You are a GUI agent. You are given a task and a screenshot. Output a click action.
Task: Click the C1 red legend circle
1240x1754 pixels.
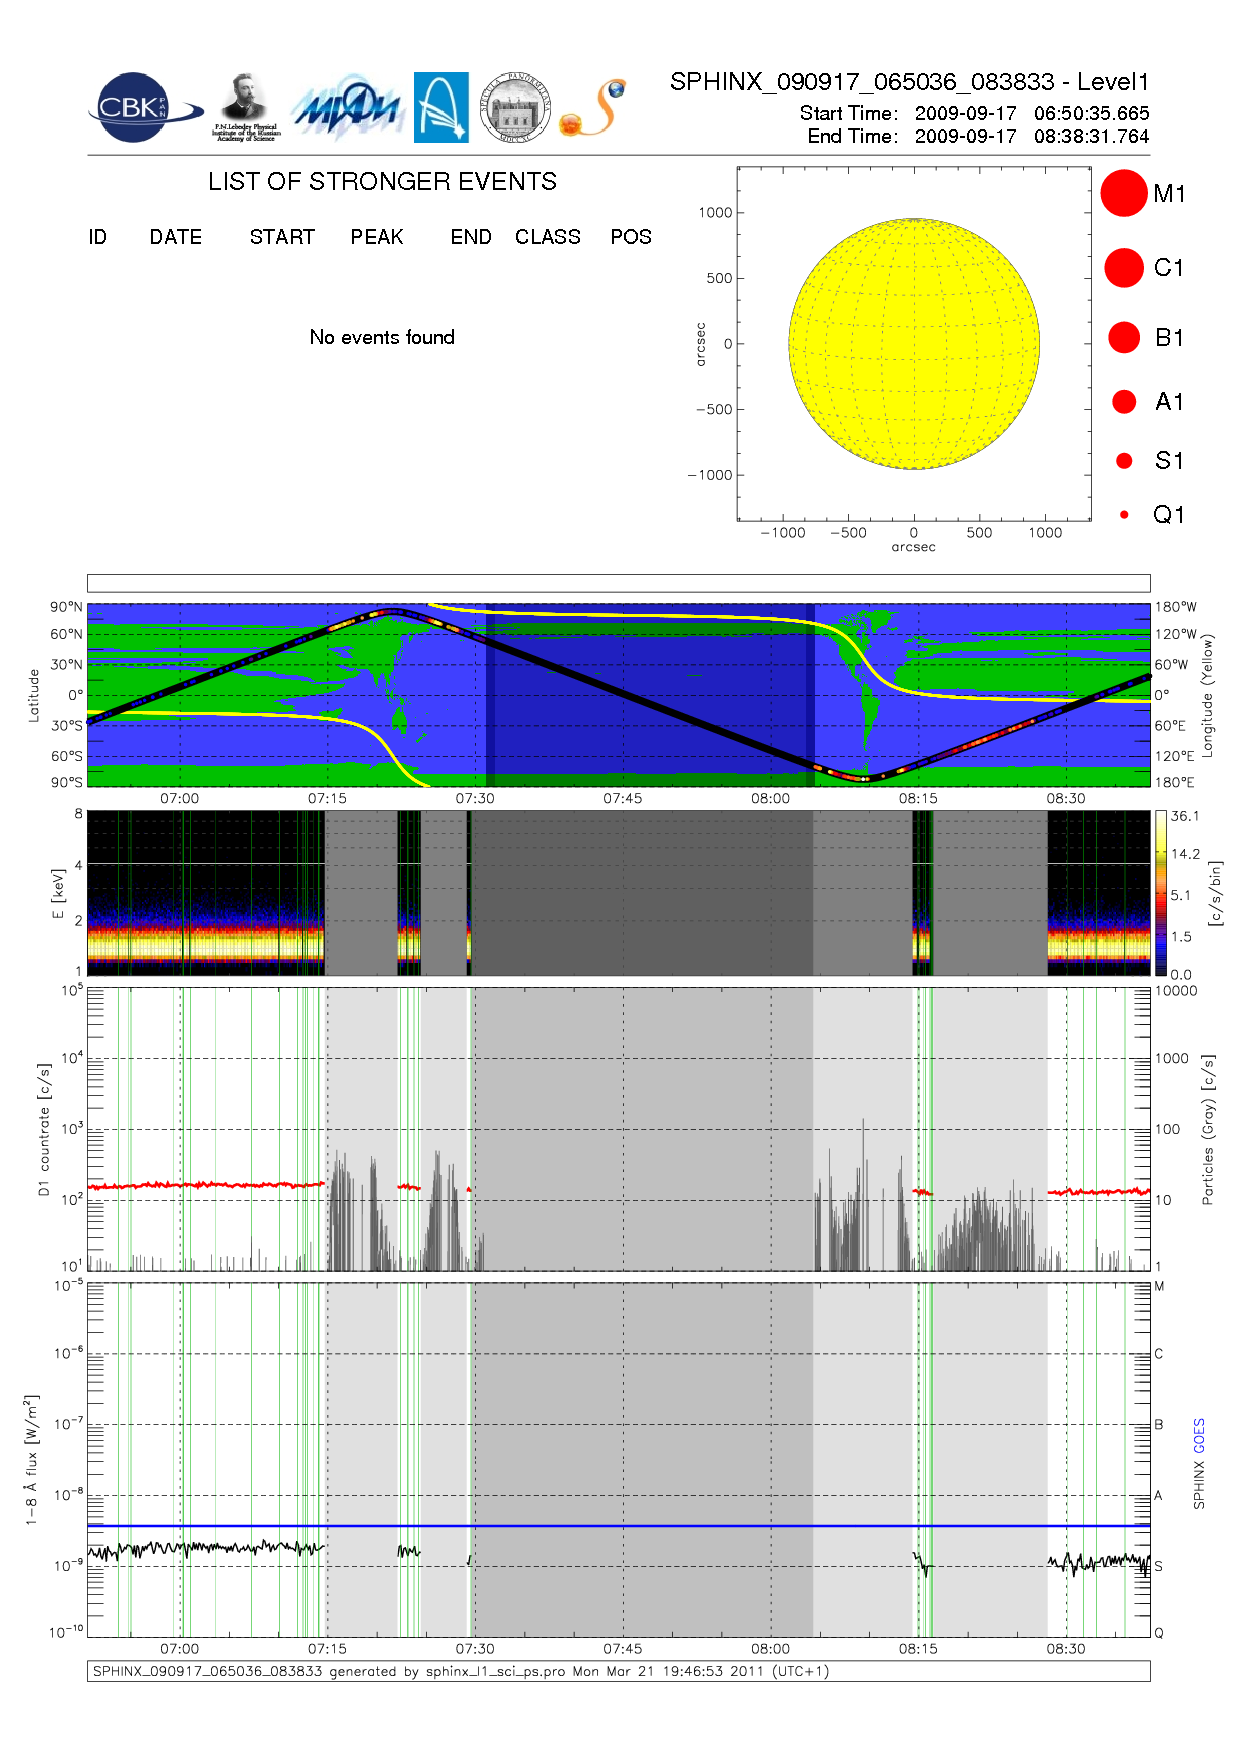tap(1123, 268)
